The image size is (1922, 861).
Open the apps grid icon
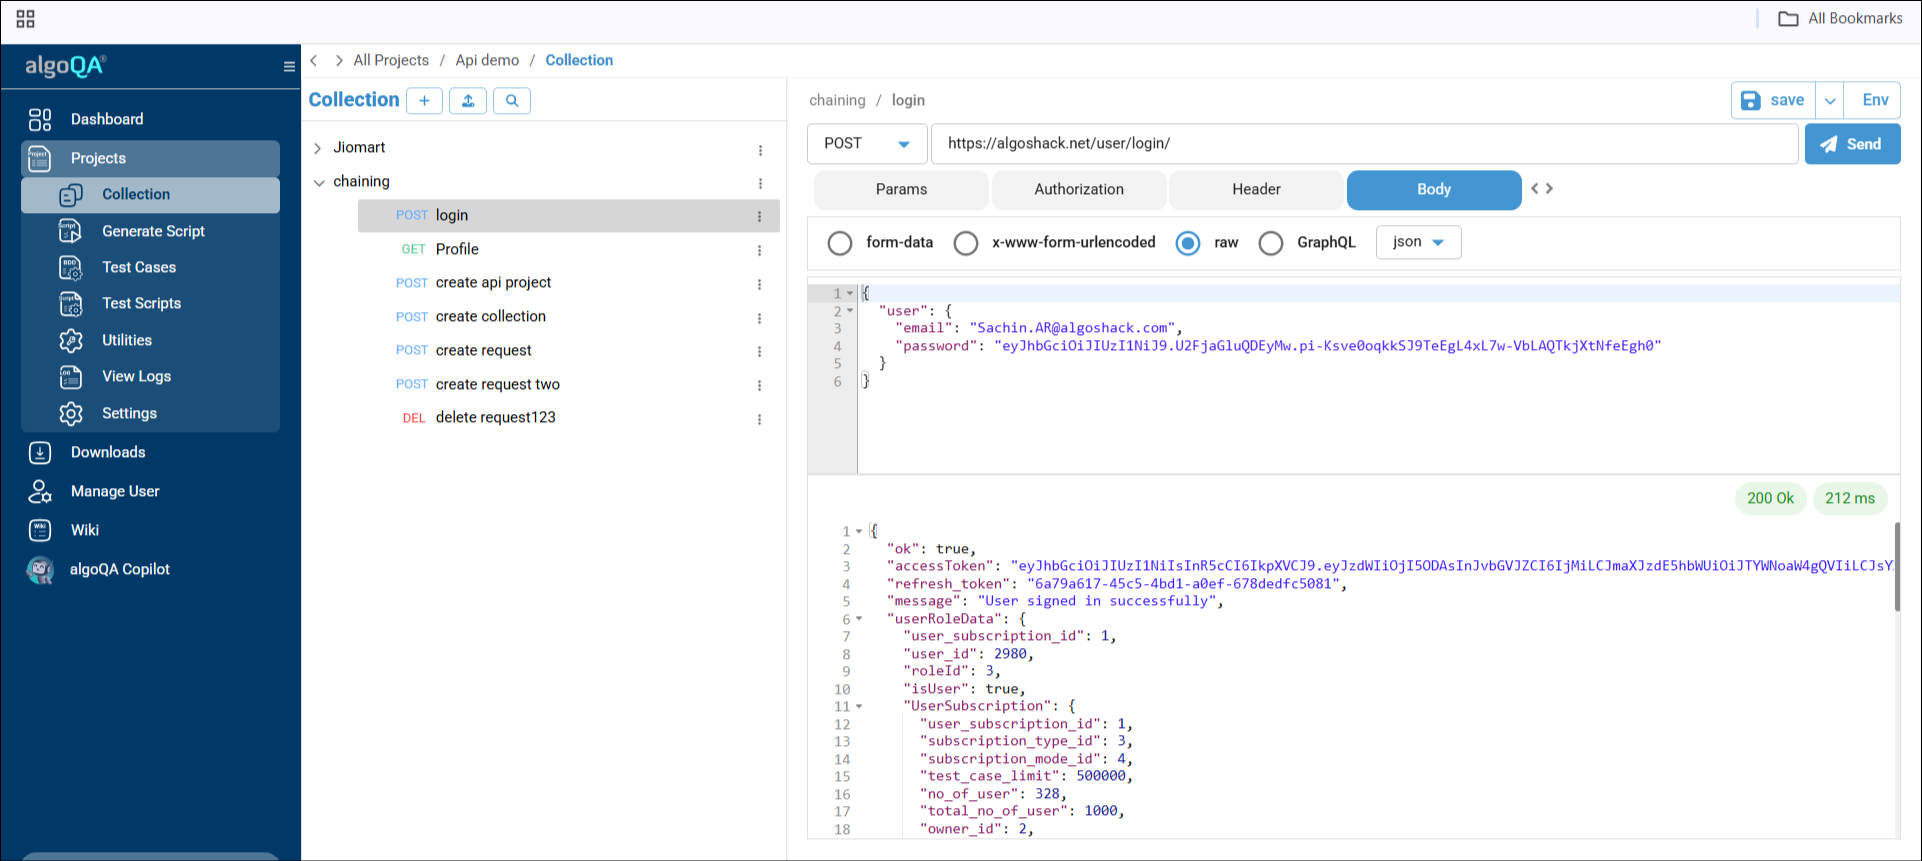click(x=26, y=19)
